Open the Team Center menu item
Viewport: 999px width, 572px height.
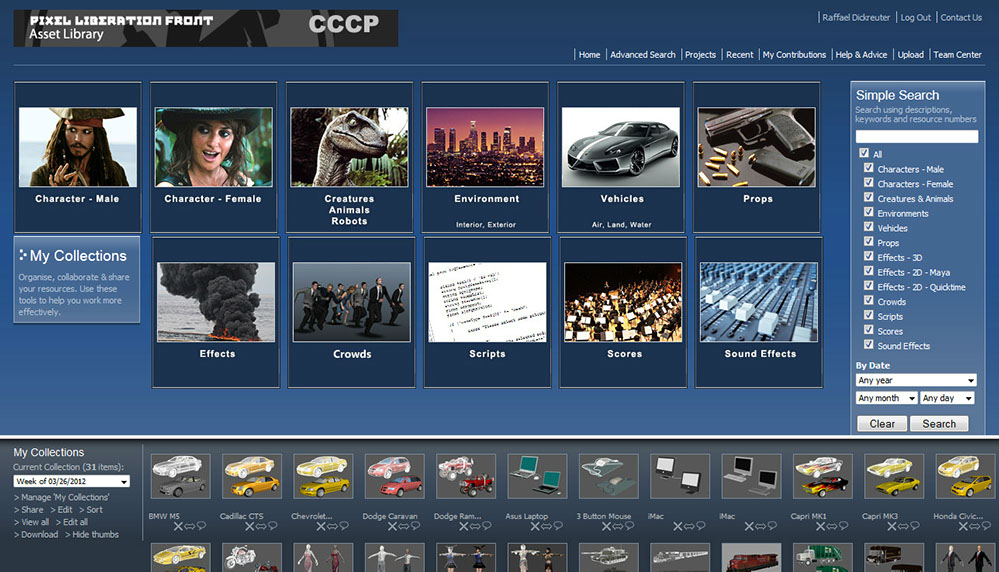(957, 55)
